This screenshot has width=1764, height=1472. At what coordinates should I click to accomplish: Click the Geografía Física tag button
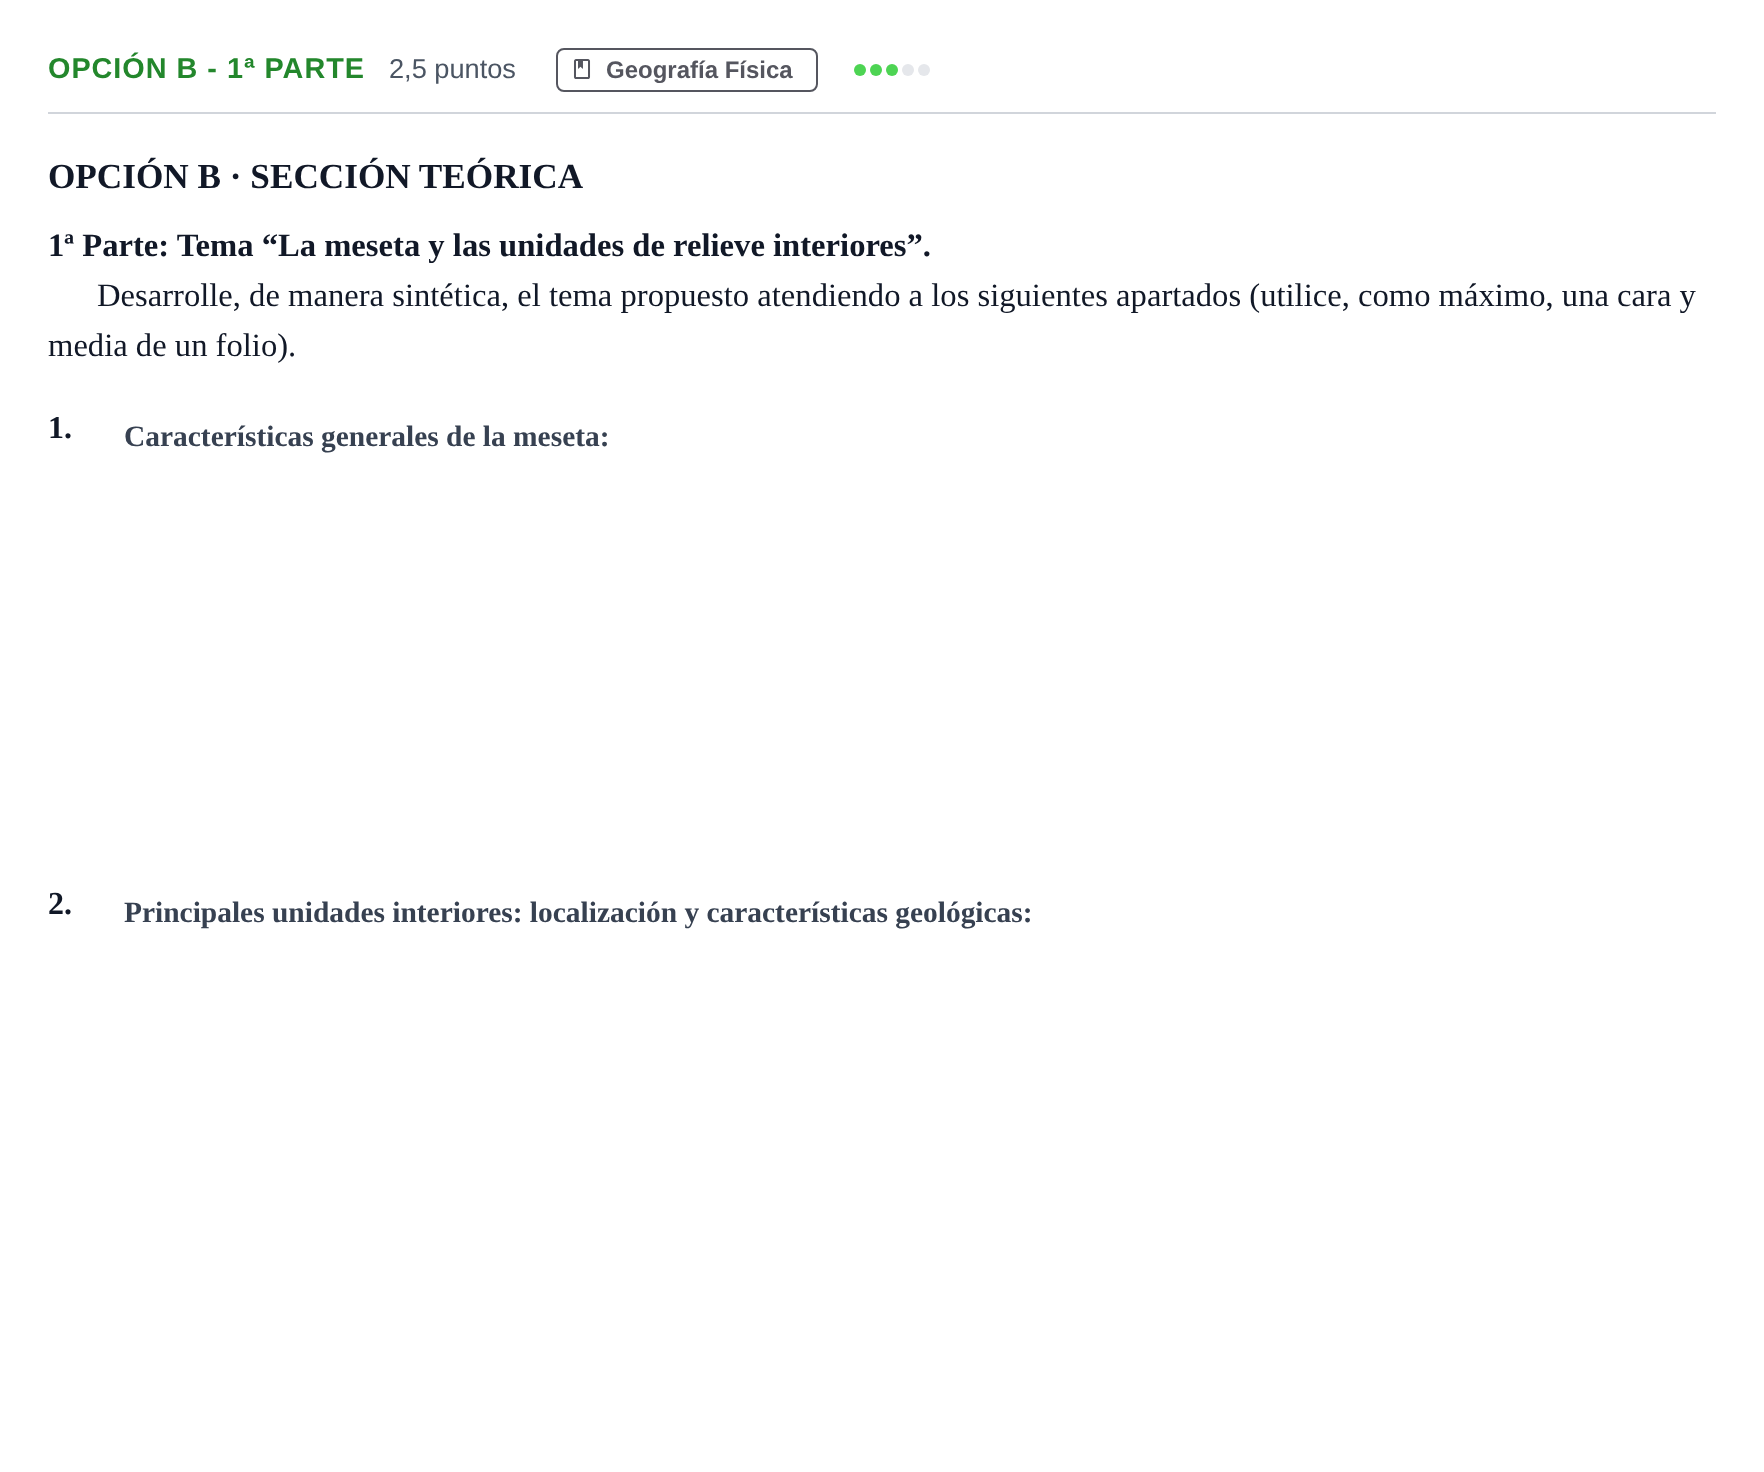(x=686, y=70)
